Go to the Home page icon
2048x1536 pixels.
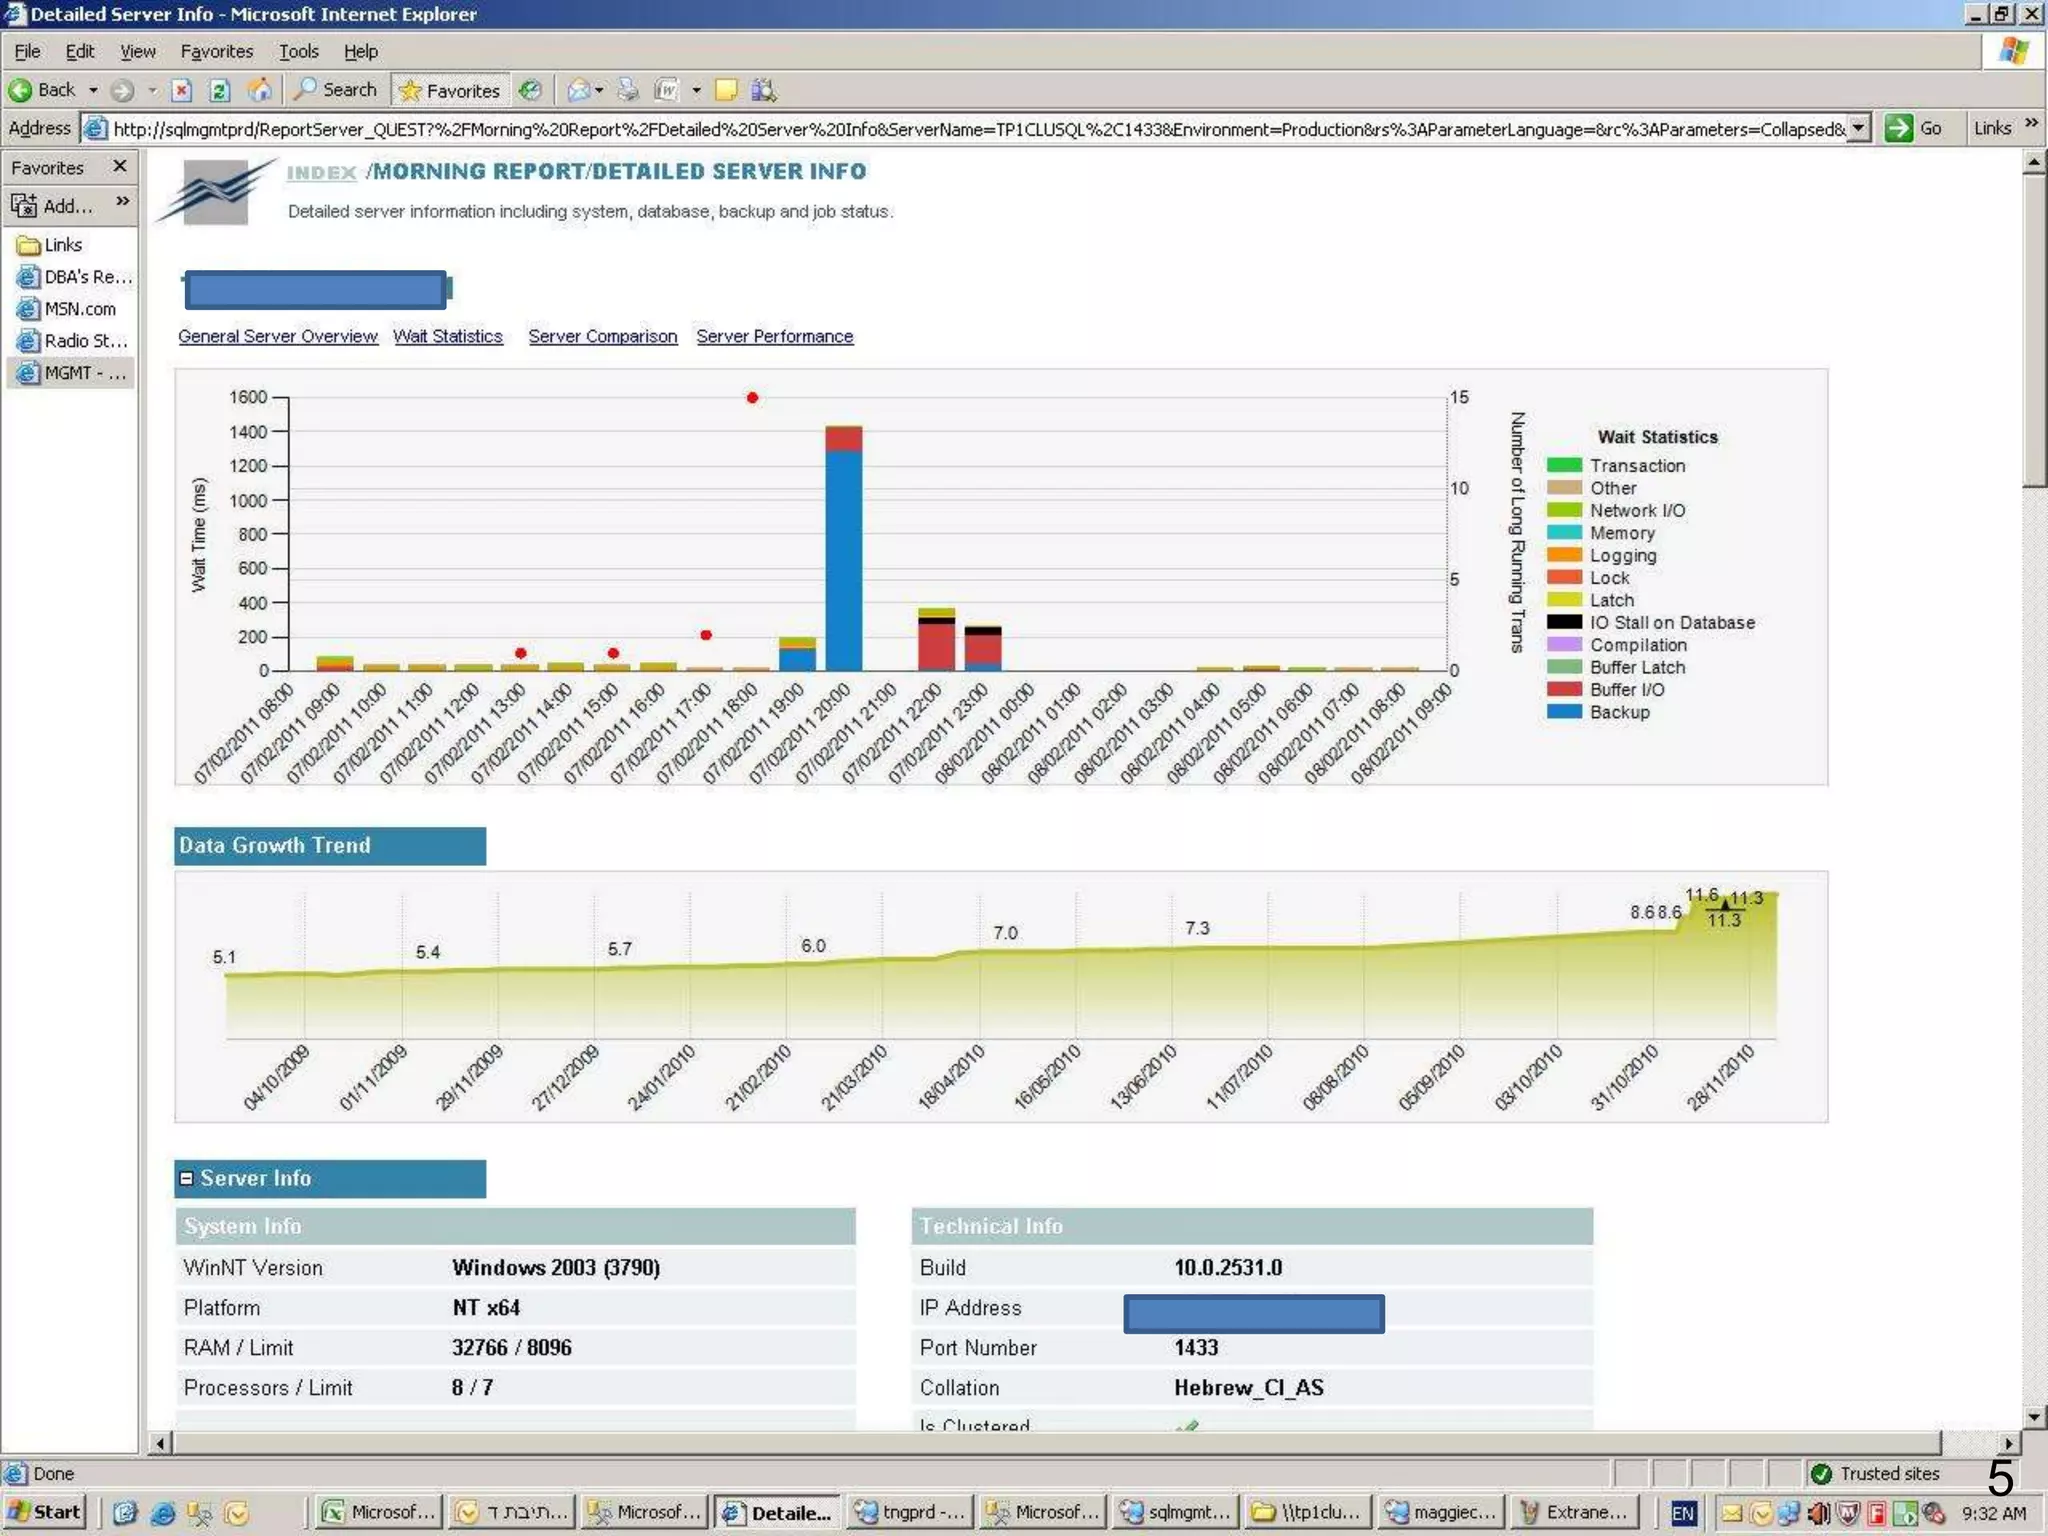tap(259, 90)
